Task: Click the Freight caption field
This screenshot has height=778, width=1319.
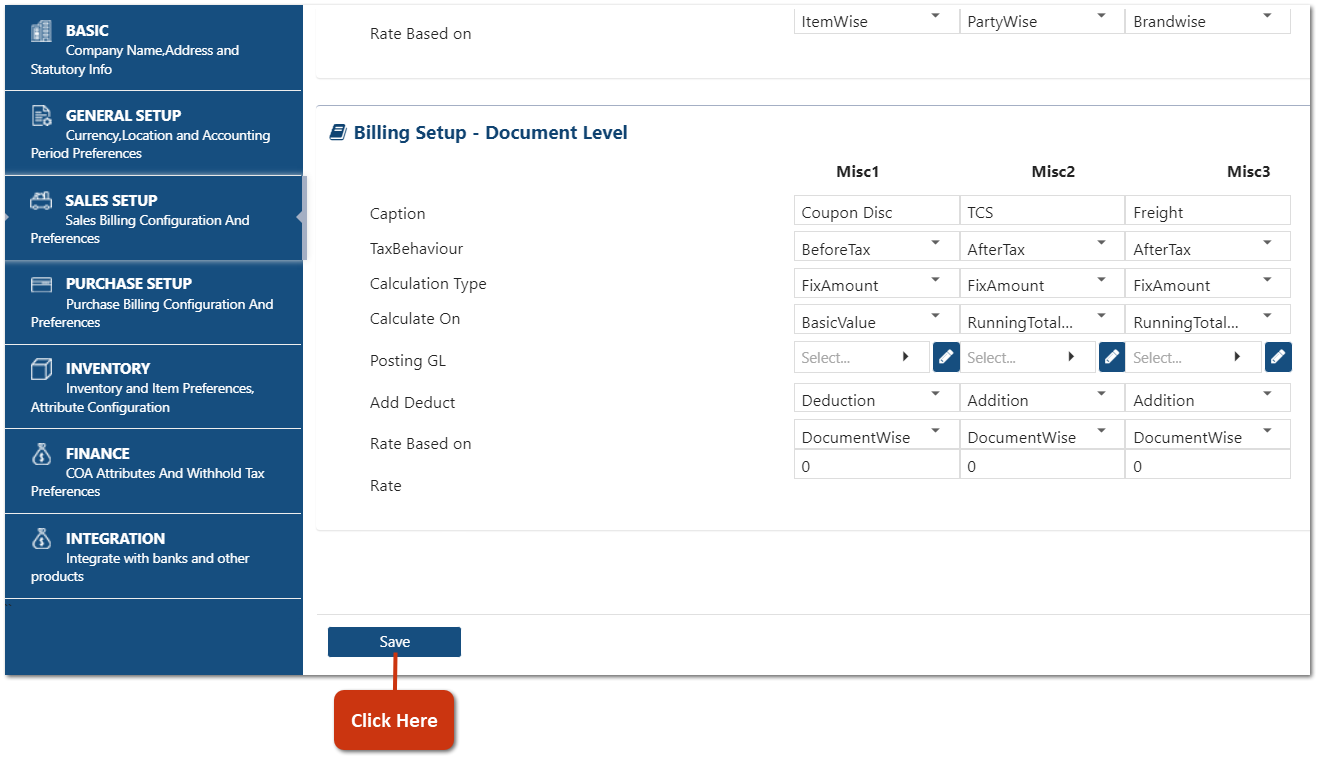Action: [1208, 211]
